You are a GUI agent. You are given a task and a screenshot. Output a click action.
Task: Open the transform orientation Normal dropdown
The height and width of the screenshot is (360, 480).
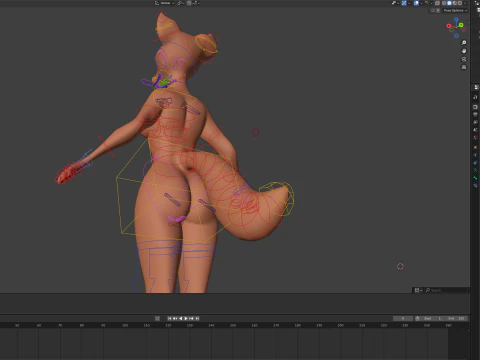(x=165, y=3)
